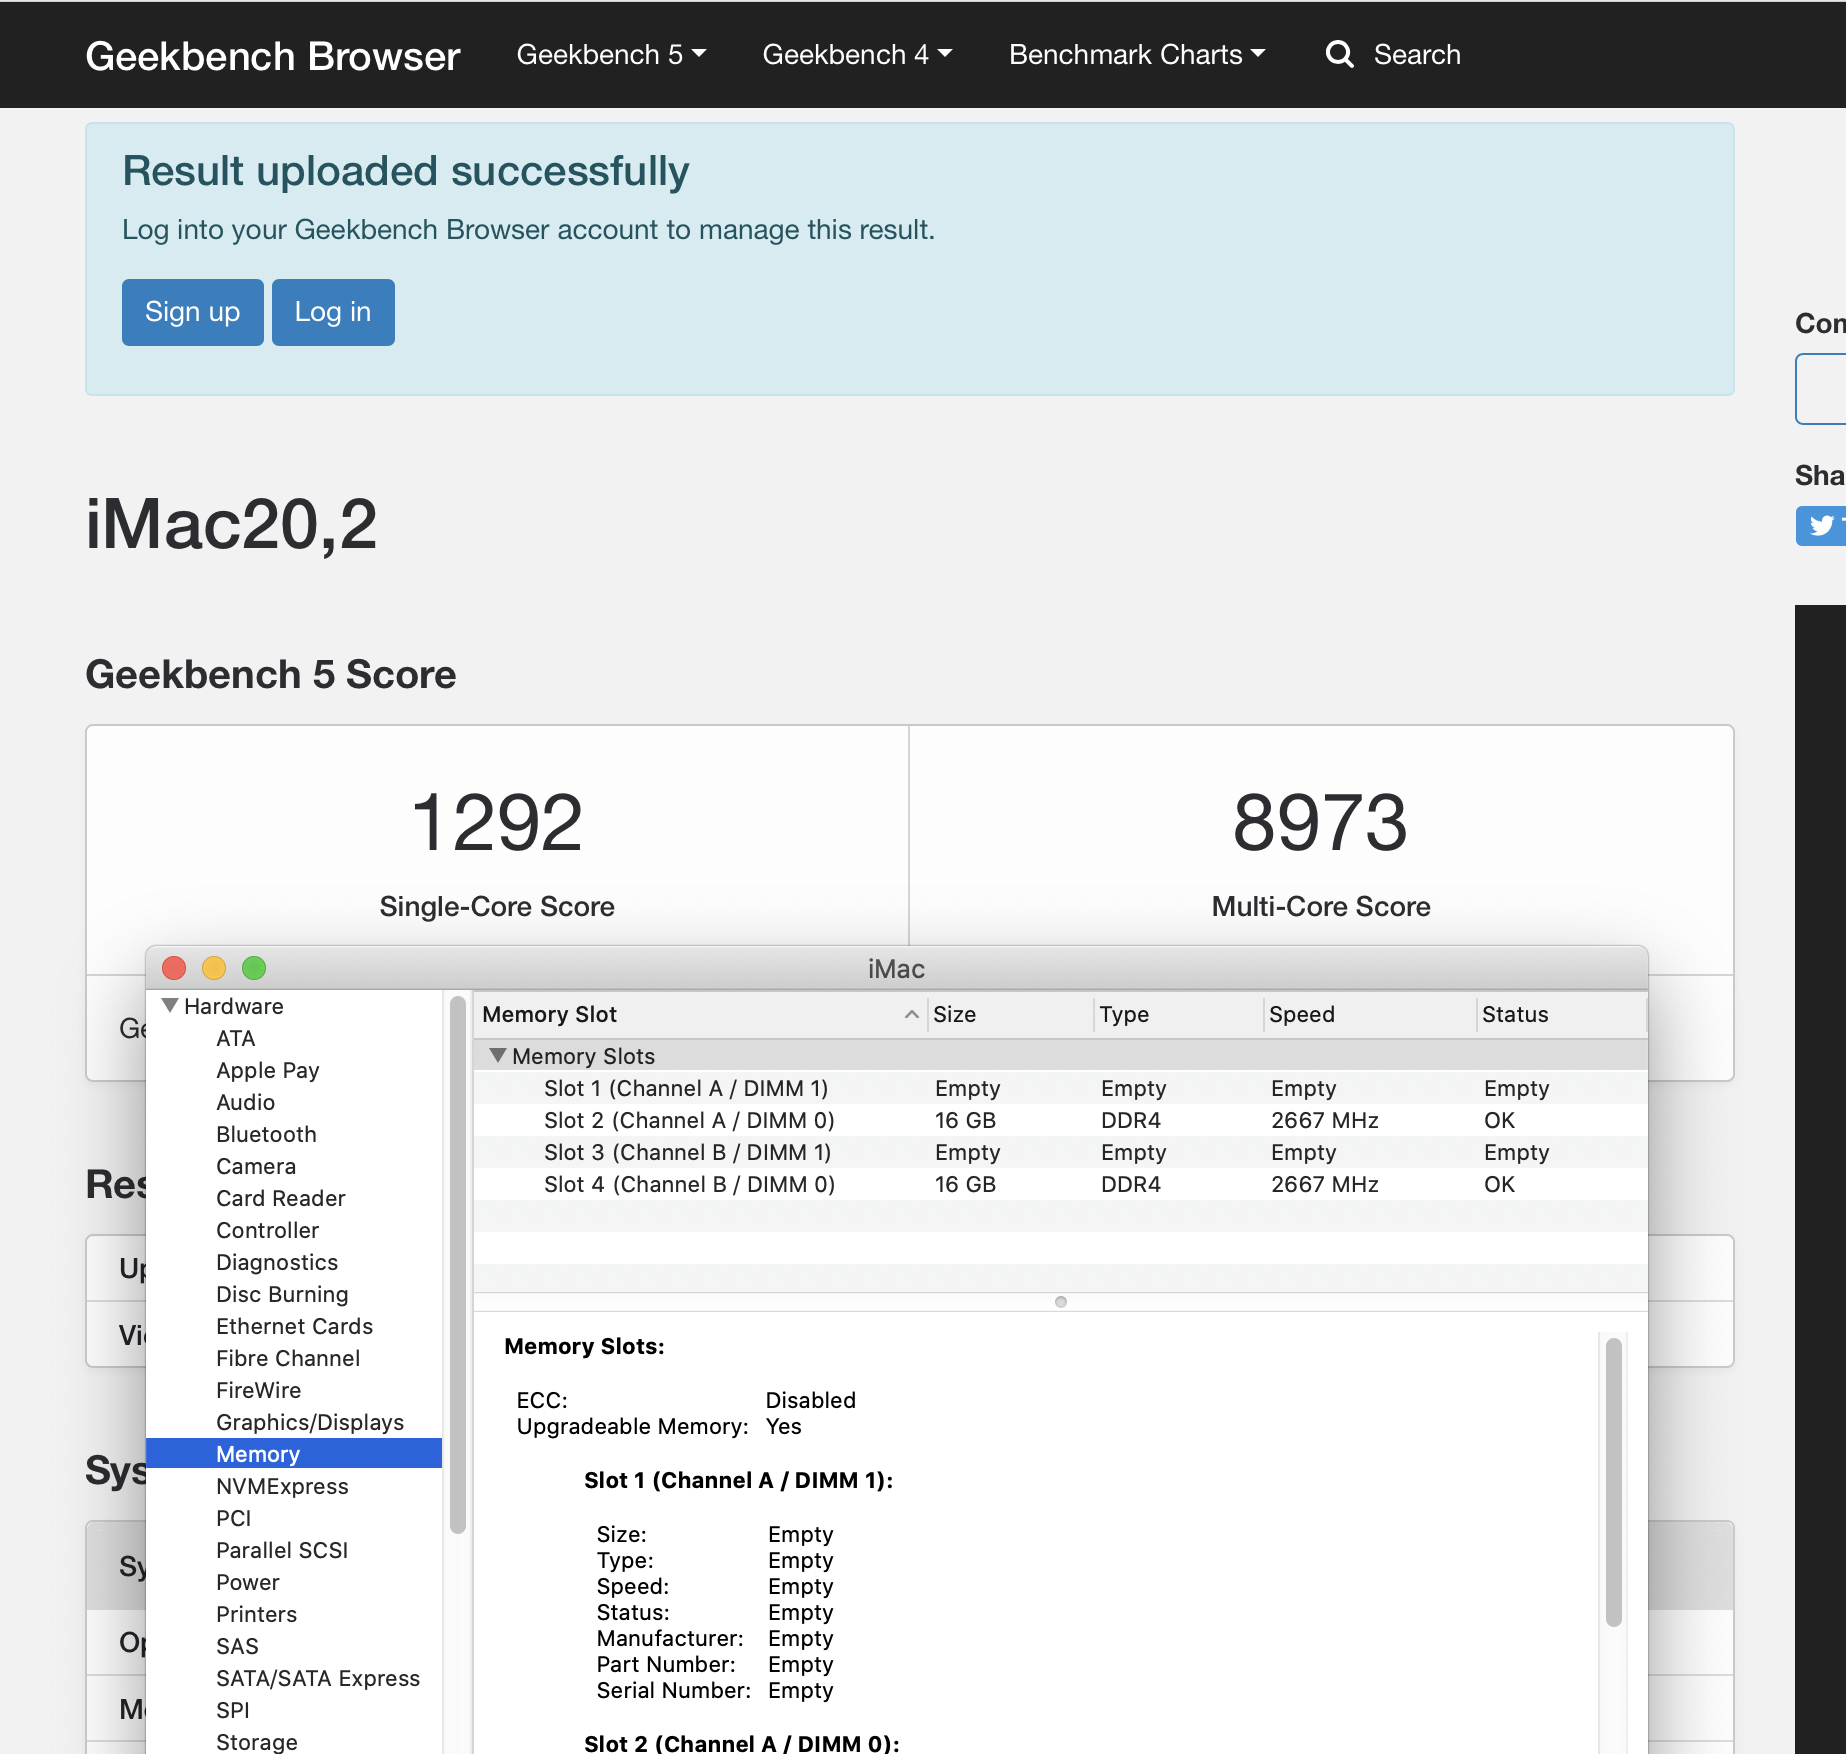The width and height of the screenshot is (1846, 1754).
Task: Select ATA in the Hardware sidebar
Action: (x=236, y=1038)
